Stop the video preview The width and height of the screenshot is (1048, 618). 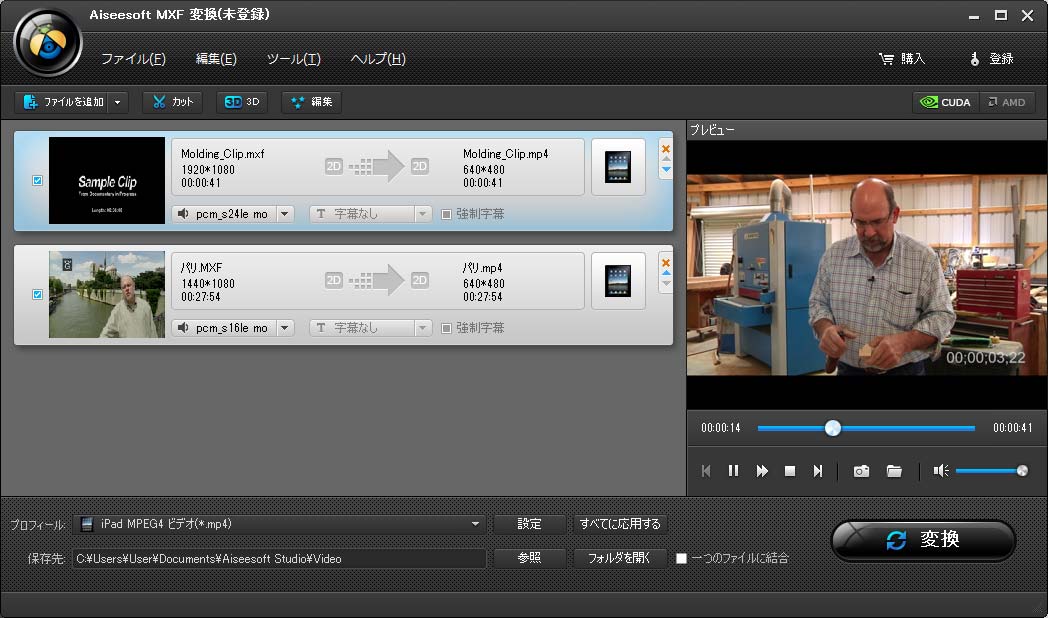(790, 471)
